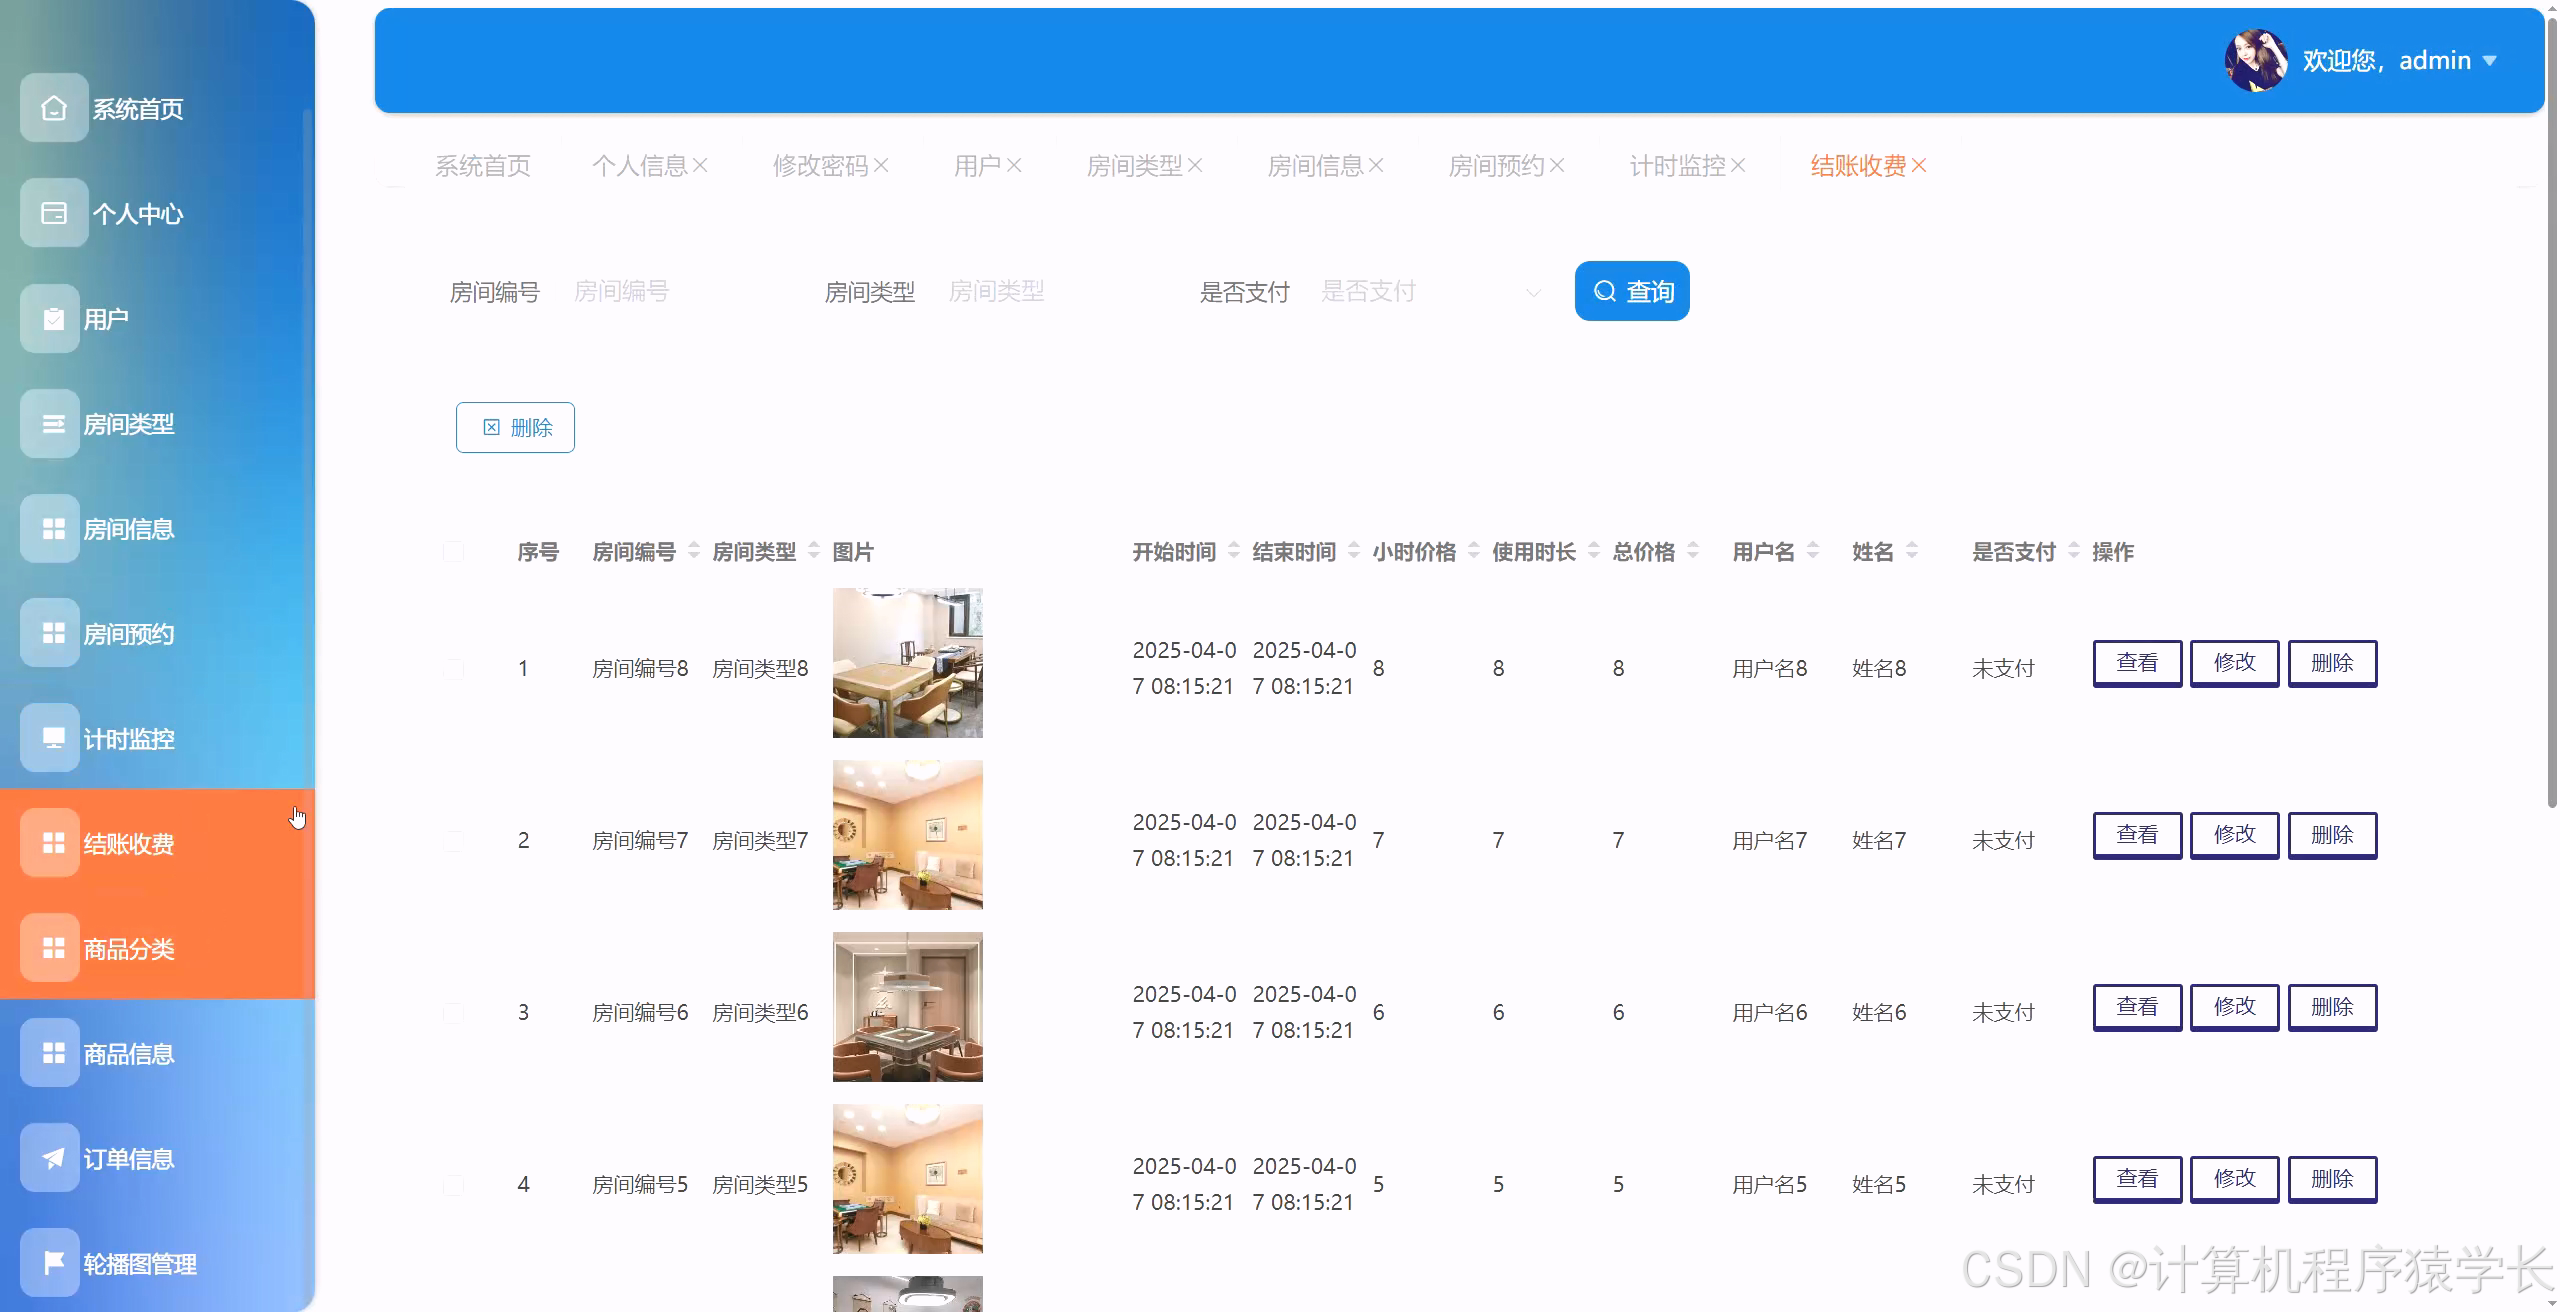
Task: Check the checkbox for row 3
Action: (455, 1011)
